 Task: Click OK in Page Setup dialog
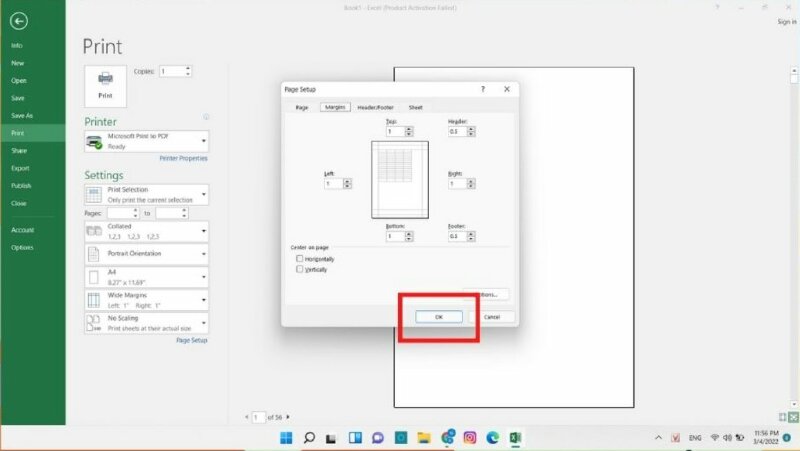(439, 317)
